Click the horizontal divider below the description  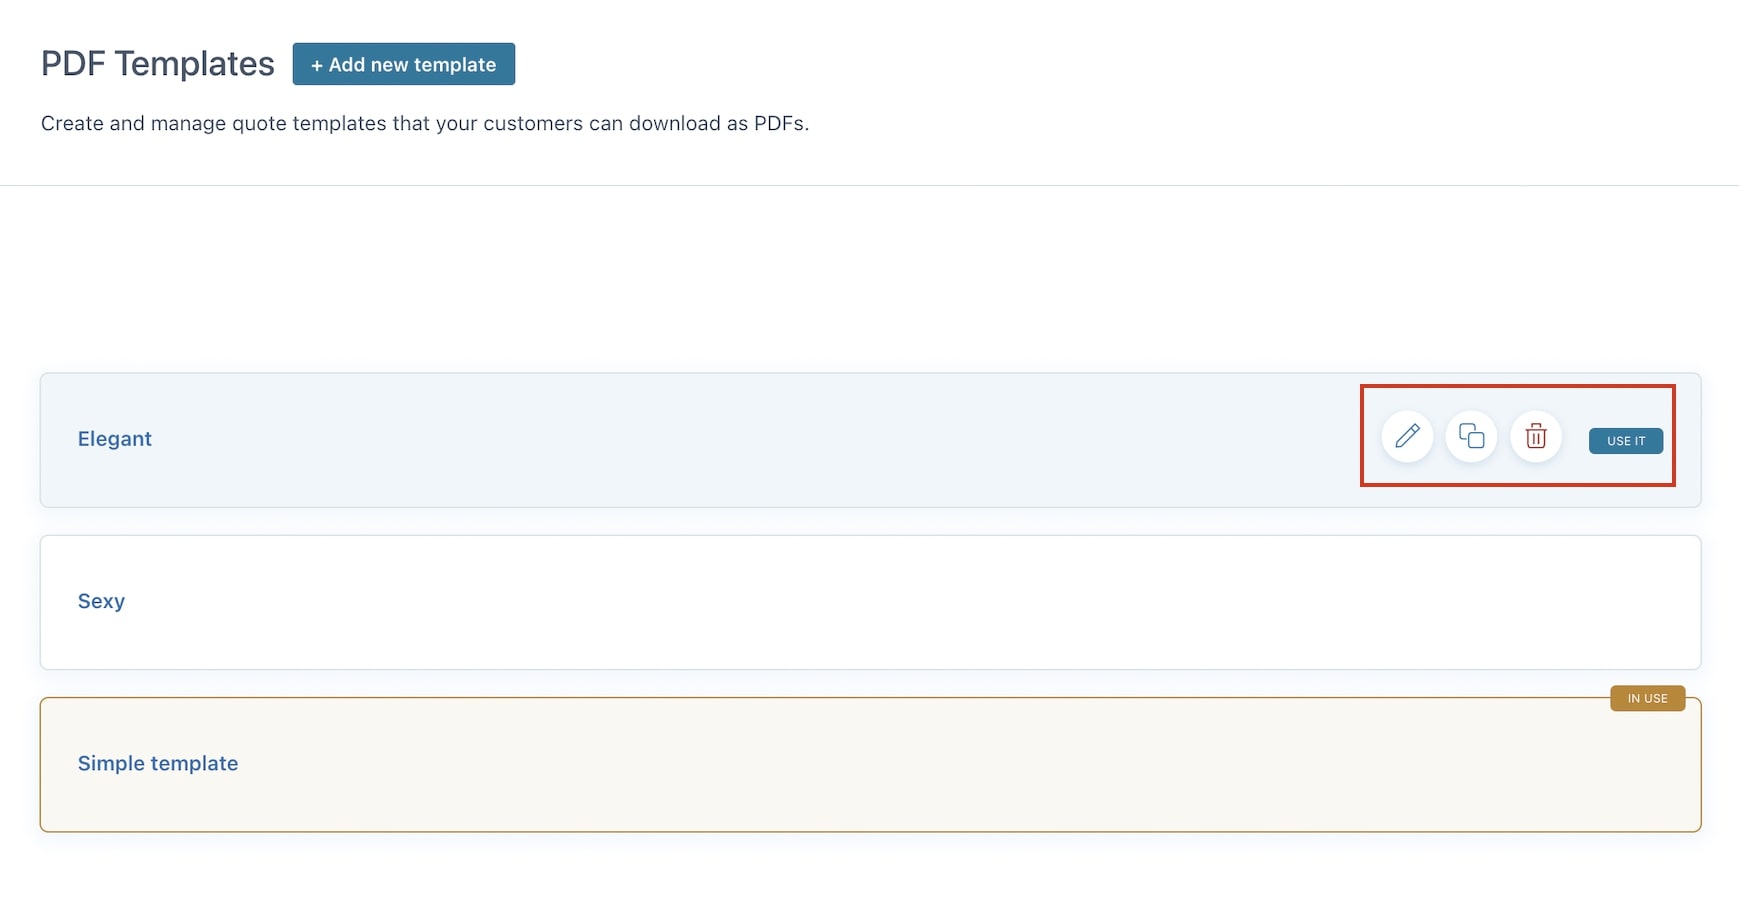(x=869, y=185)
